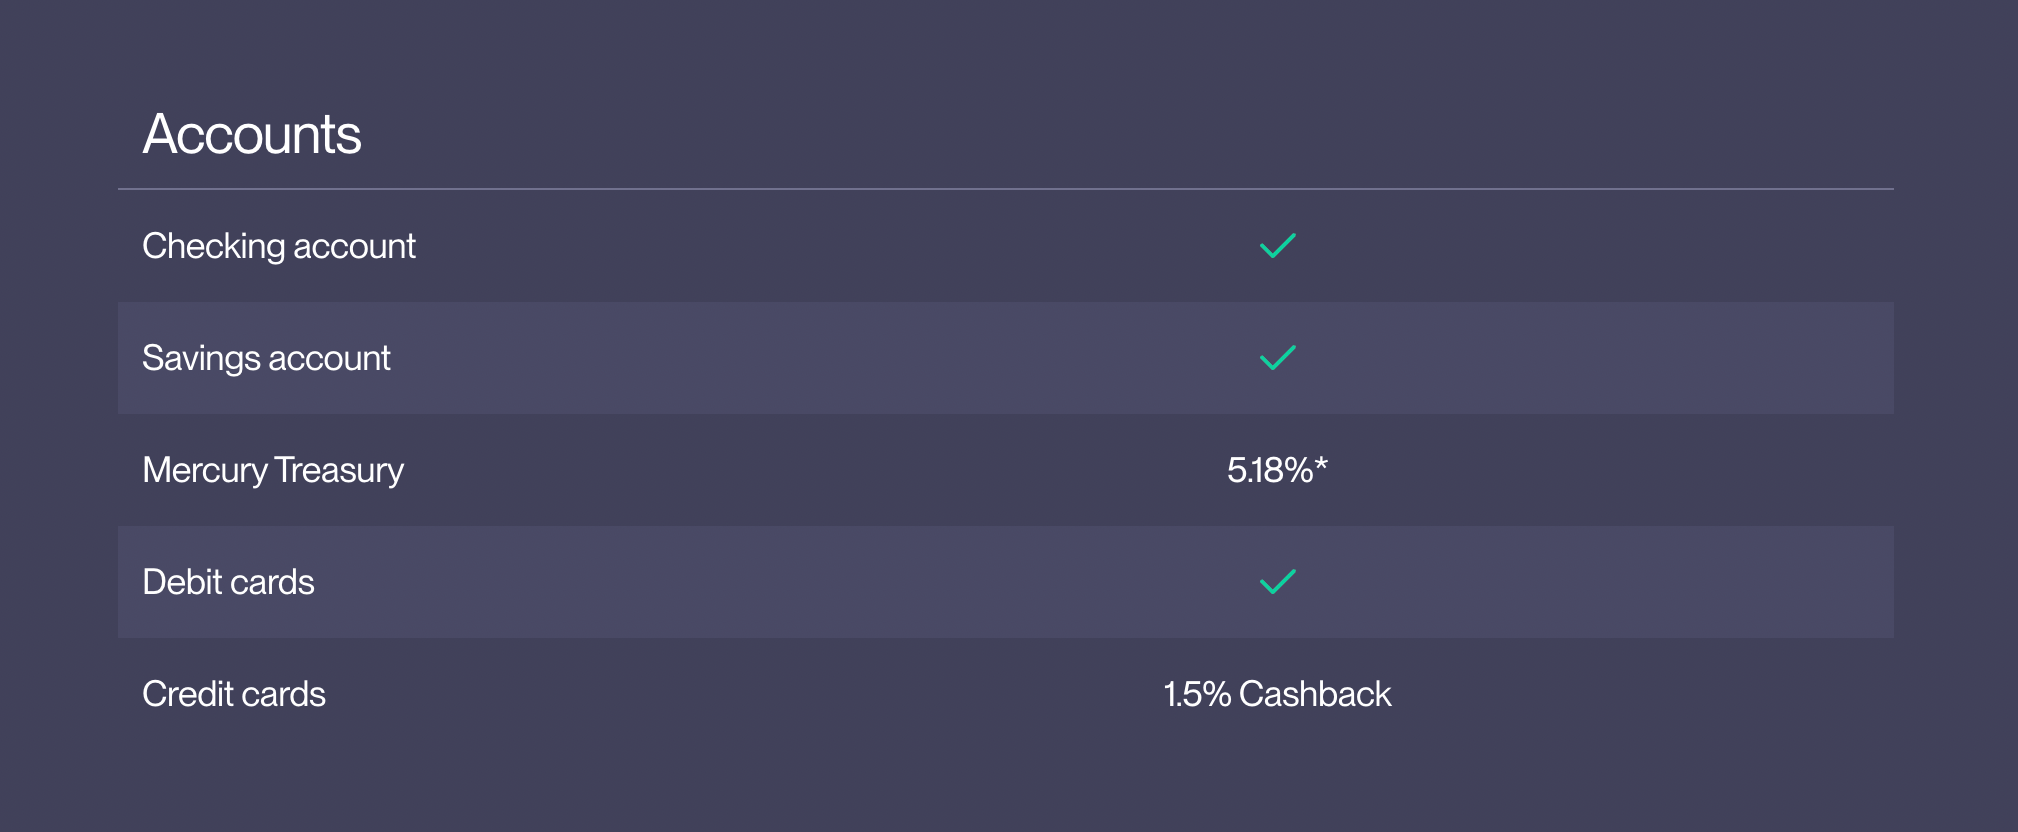The height and width of the screenshot is (832, 2018).
Task: Click the Debit cards green checkmark
Action: [x=1277, y=582]
